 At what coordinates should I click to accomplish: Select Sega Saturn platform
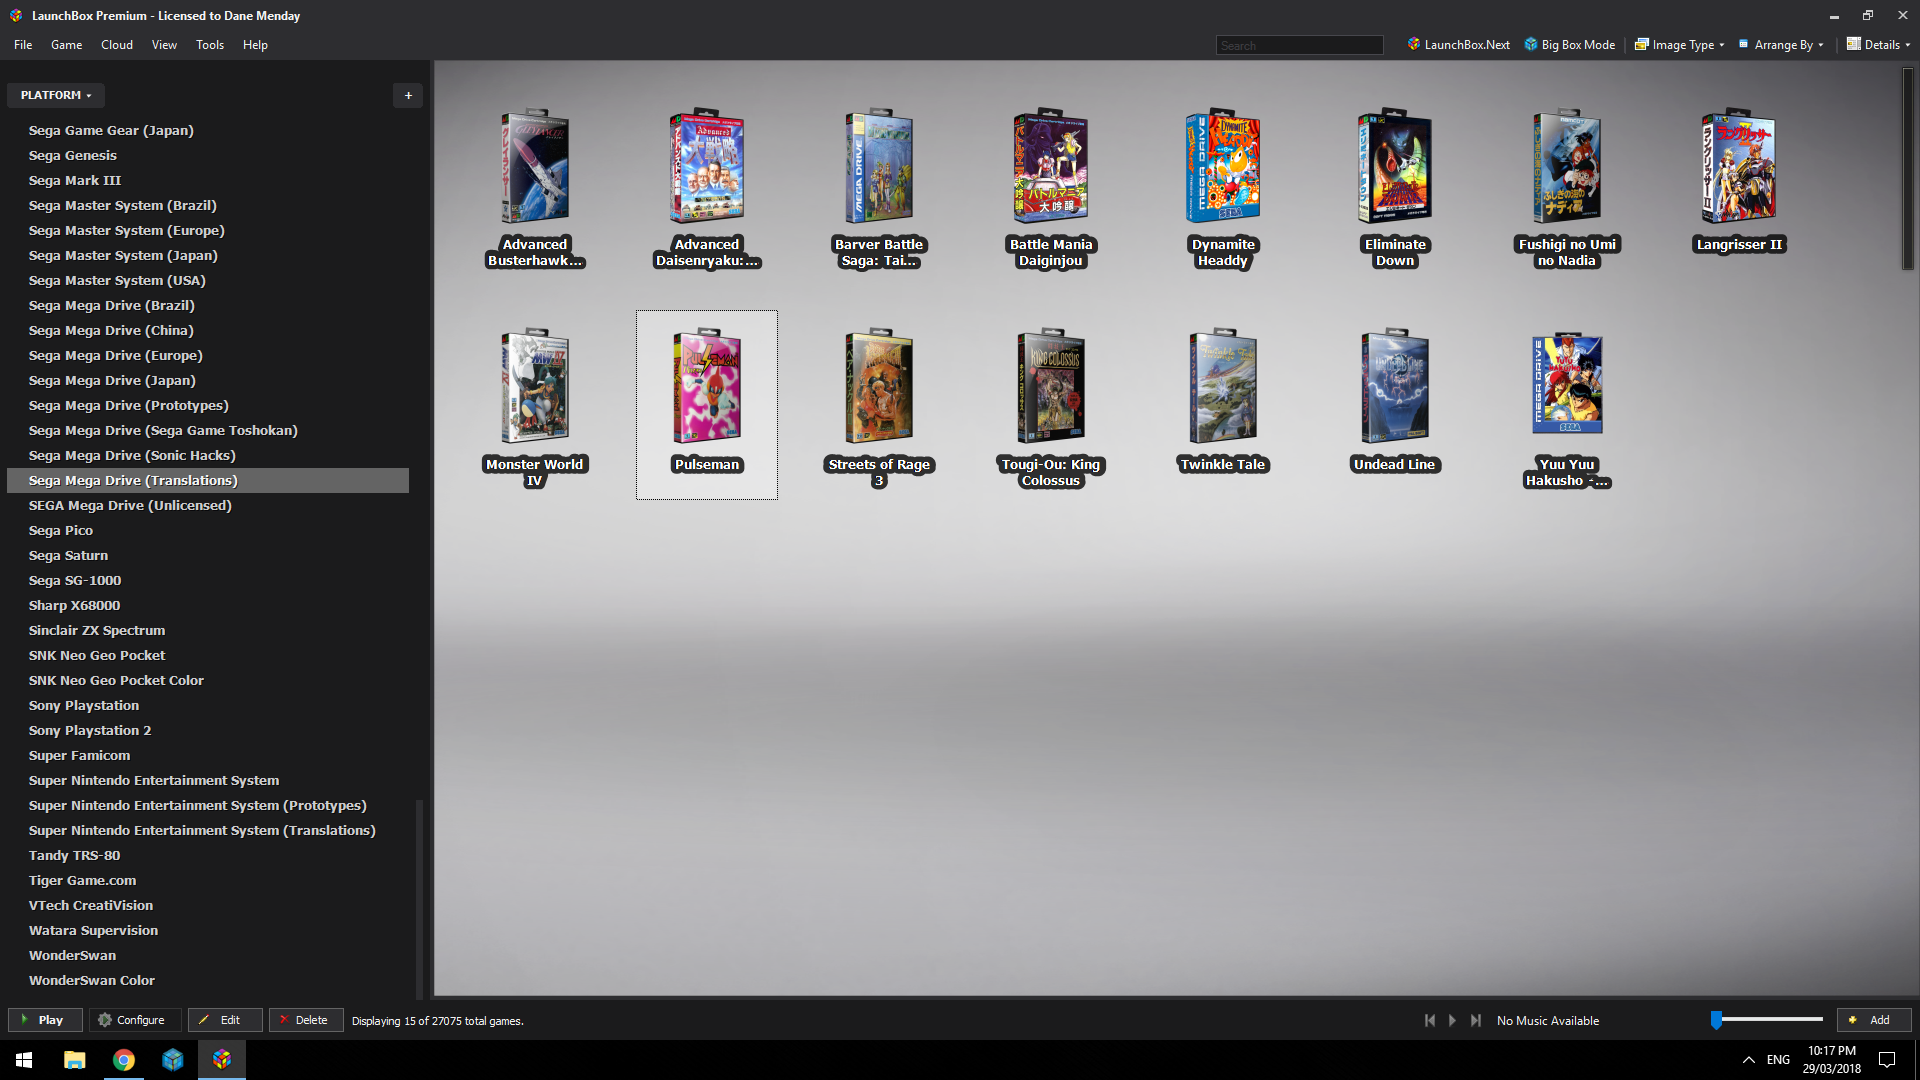[68, 556]
